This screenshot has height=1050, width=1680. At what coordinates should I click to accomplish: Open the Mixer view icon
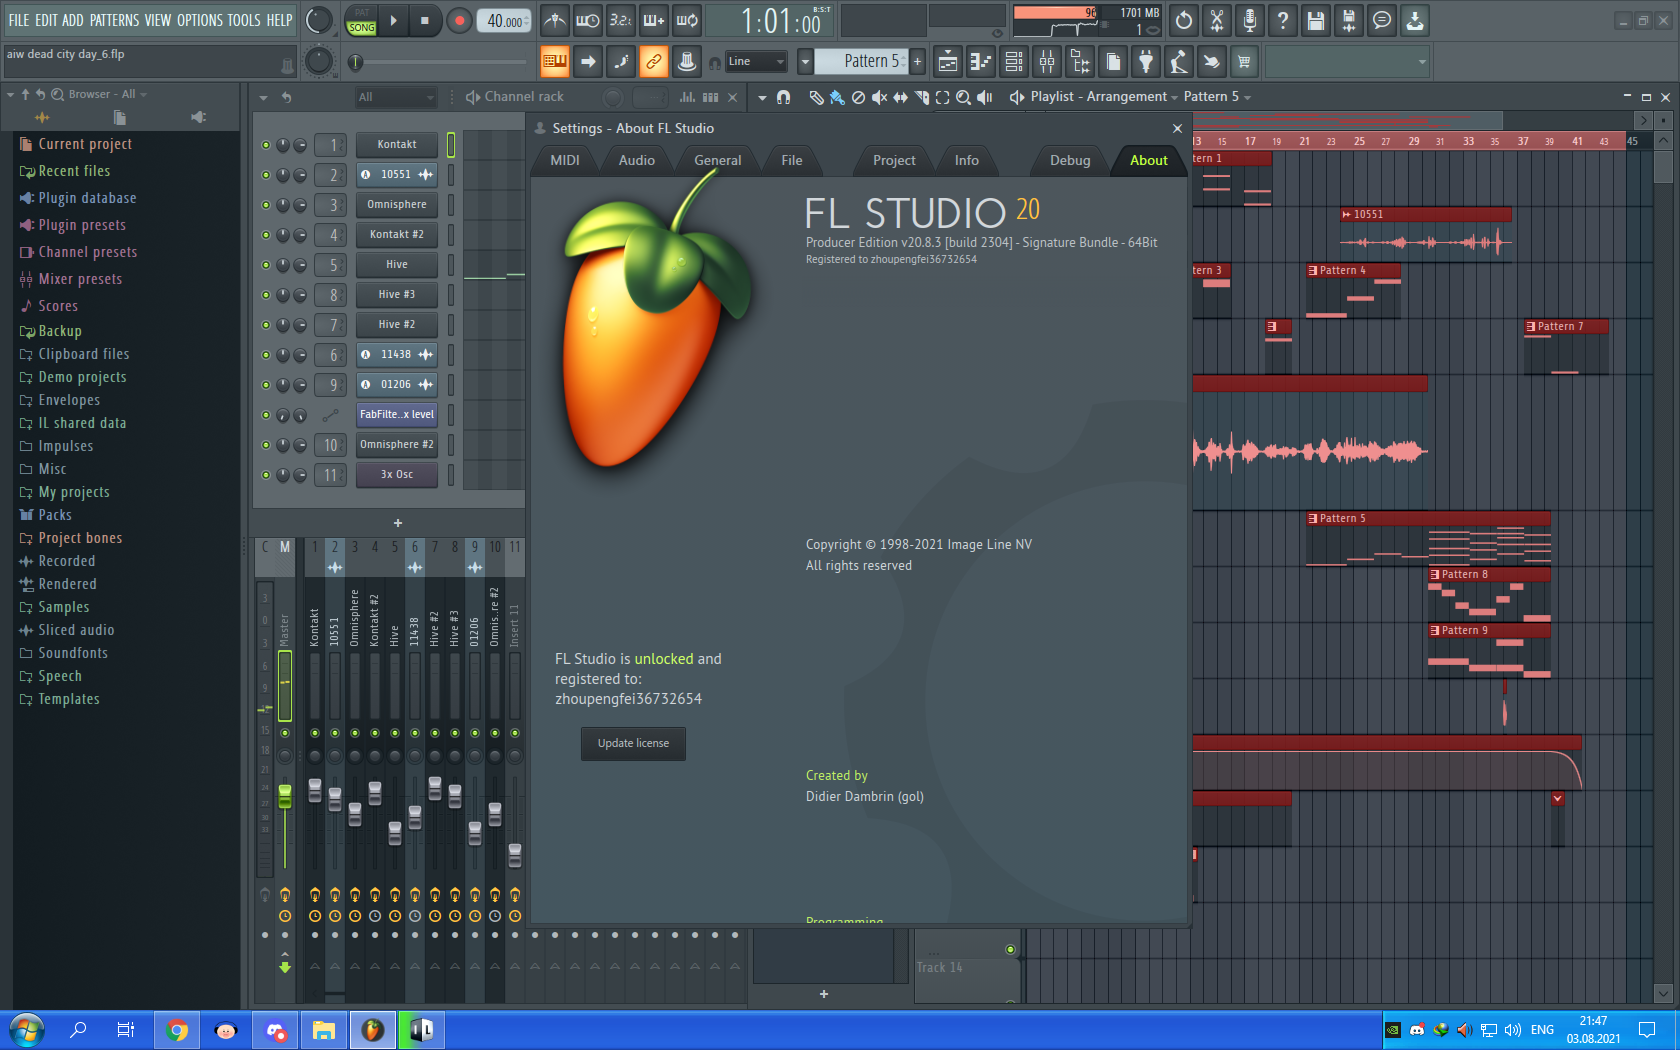1047,62
